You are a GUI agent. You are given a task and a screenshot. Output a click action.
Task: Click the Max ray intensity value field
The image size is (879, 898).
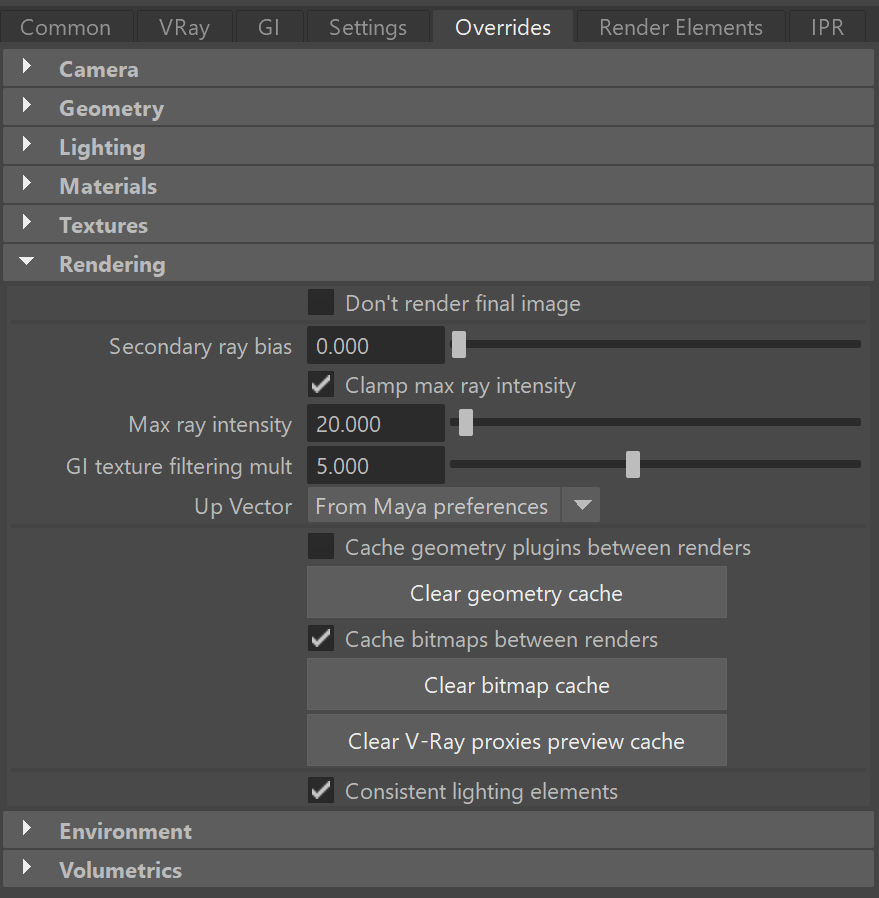click(x=376, y=424)
